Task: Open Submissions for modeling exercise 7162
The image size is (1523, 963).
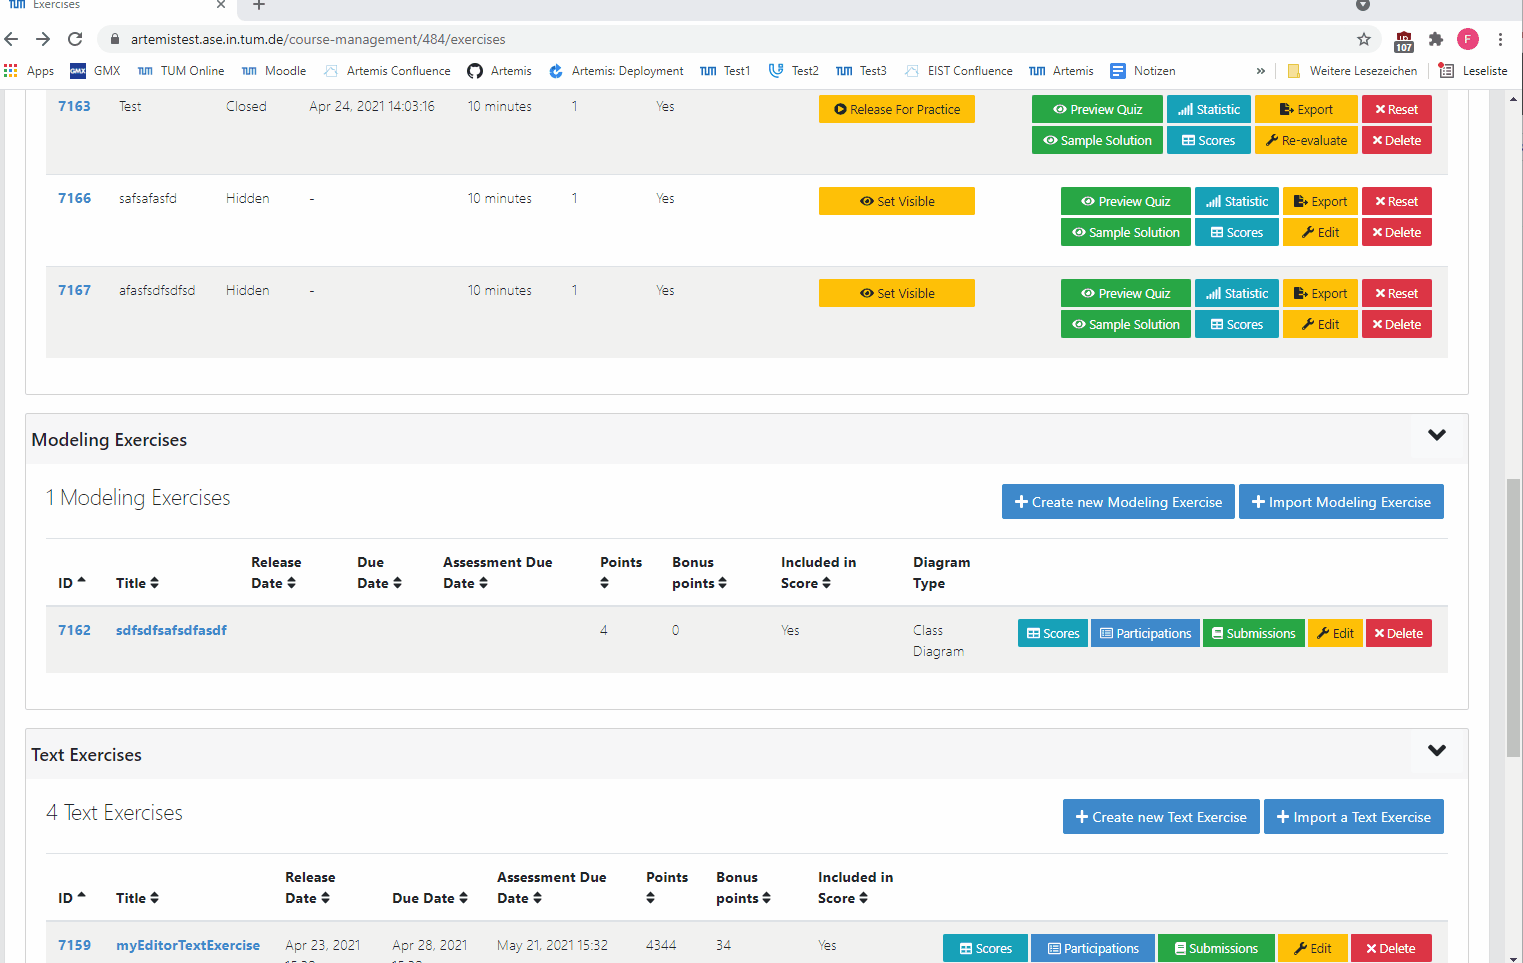Action: (x=1254, y=633)
